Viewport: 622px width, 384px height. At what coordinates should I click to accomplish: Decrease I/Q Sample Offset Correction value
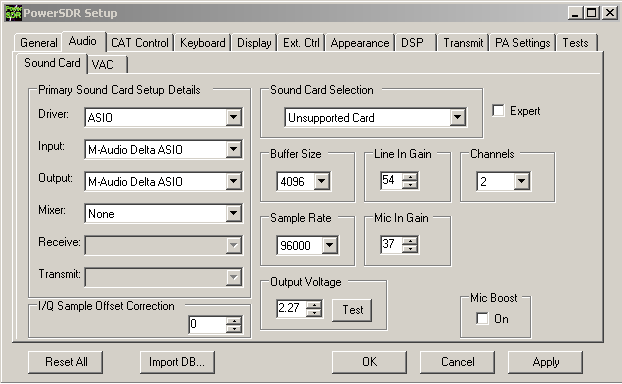coord(234,329)
